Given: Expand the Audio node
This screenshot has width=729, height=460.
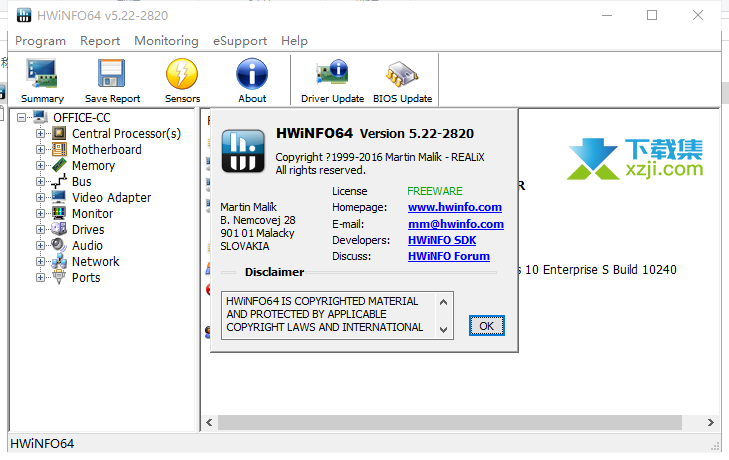Looking at the screenshot, I should 40,245.
